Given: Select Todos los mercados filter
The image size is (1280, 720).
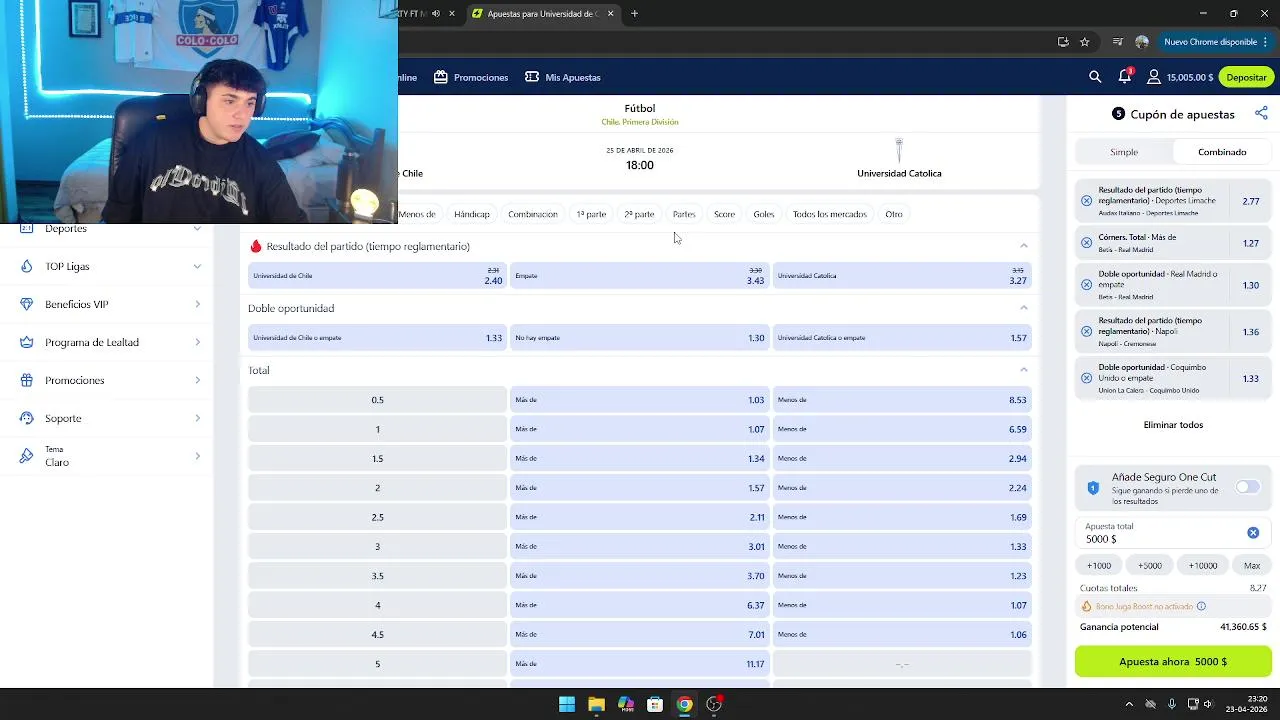Looking at the screenshot, I should click(x=830, y=214).
